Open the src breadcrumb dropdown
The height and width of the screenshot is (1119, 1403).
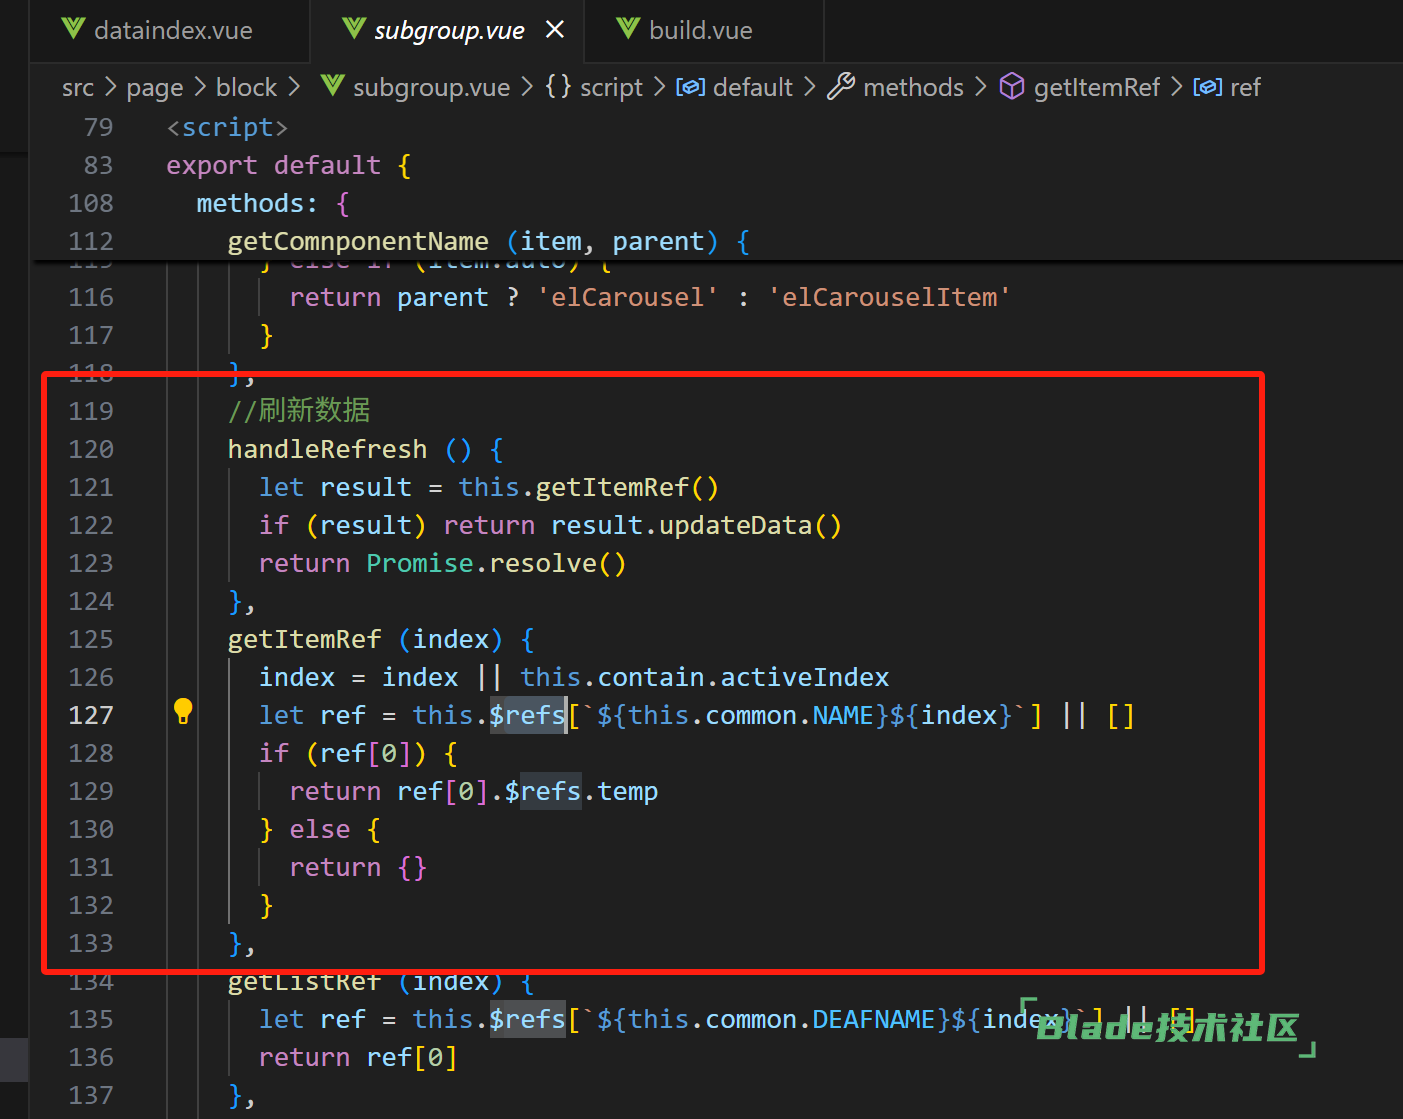[77, 88]
